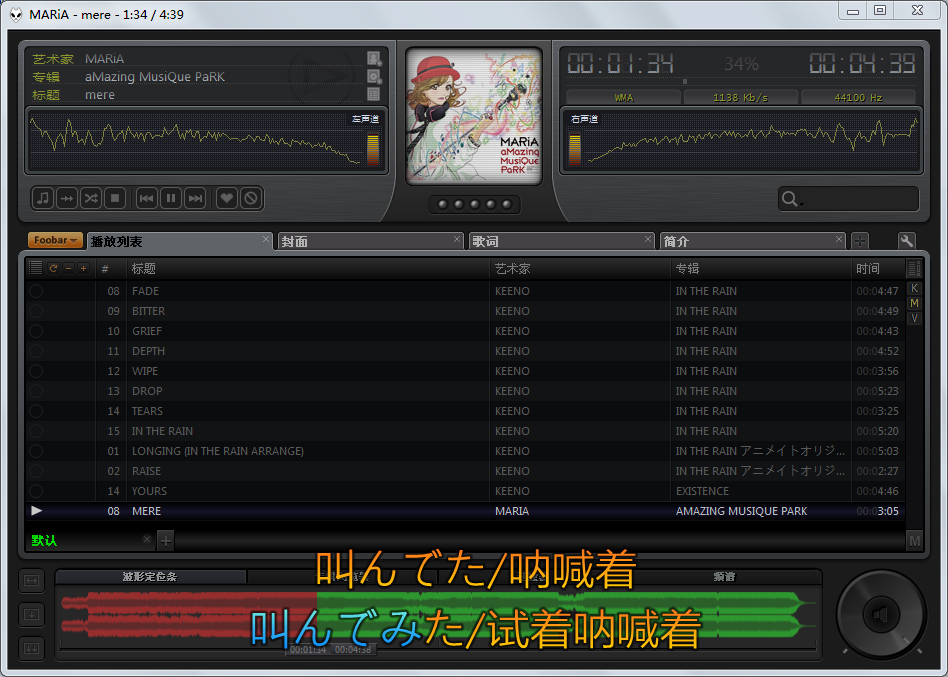
Task: Add new playlist with plus next to 默认
Action: coord(166,540)
